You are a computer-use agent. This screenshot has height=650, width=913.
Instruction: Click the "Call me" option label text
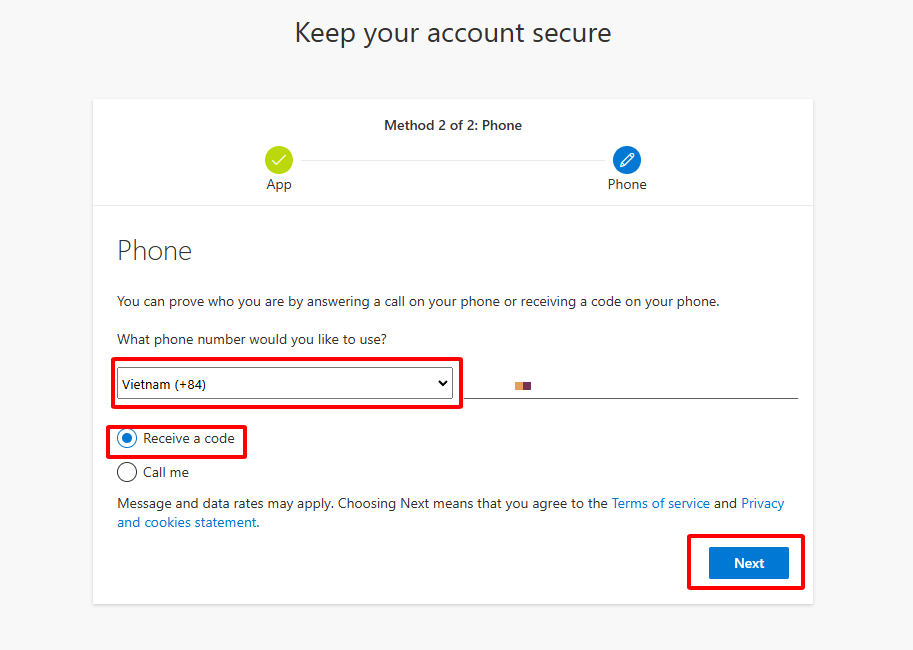coord(166,472)
